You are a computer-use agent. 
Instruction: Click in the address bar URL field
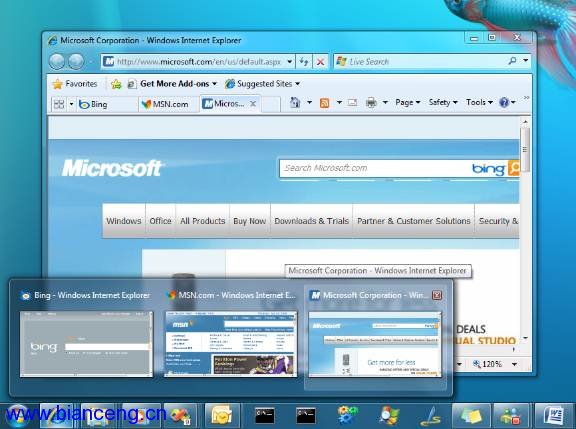pos(198,62)
